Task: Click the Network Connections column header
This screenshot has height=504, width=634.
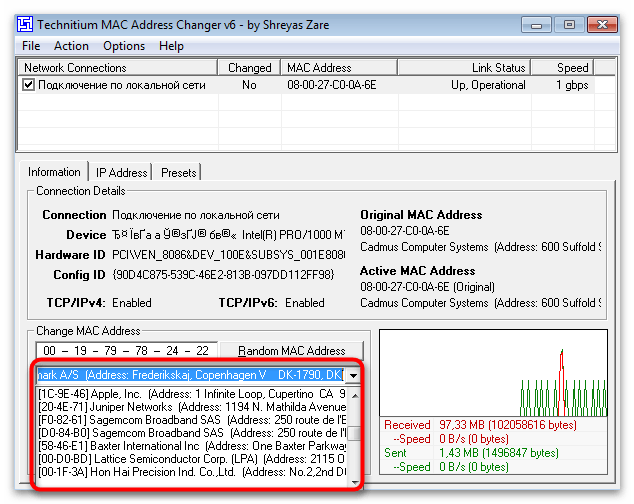Action: [x=118, y=68]
